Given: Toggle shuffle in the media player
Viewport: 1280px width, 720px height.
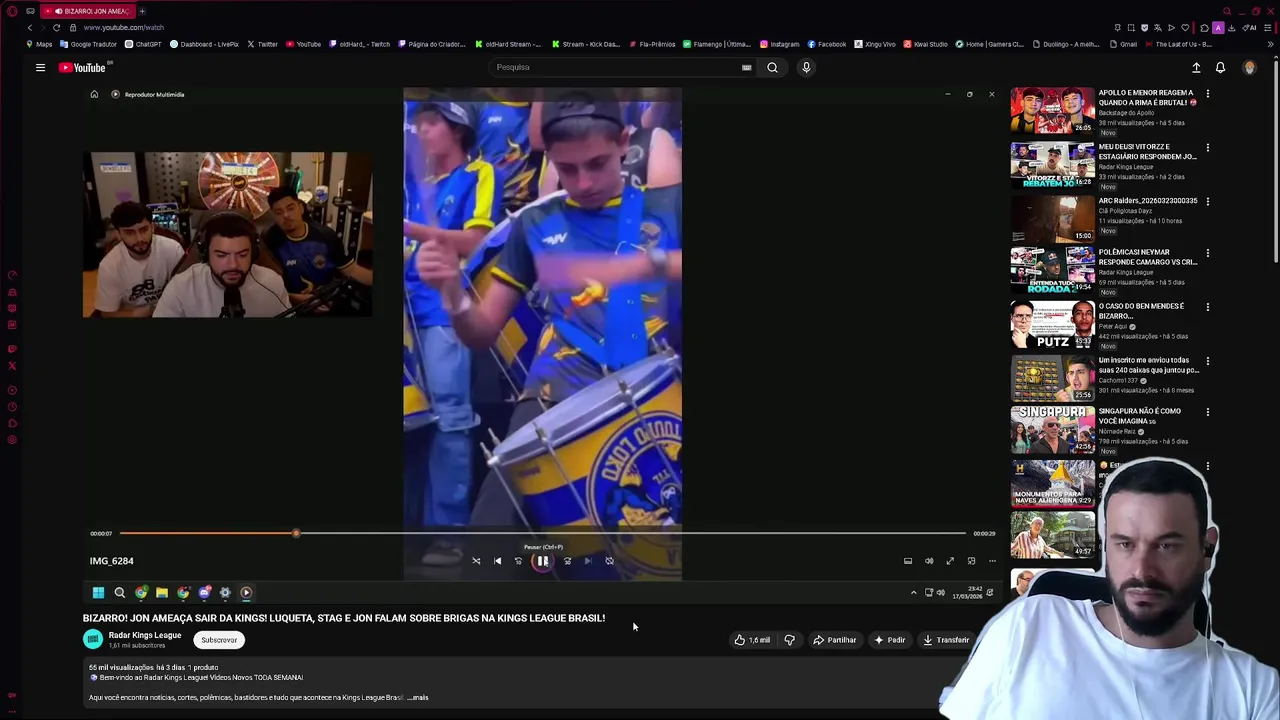Looking at the screenshot, I should [x=476, y=561].
